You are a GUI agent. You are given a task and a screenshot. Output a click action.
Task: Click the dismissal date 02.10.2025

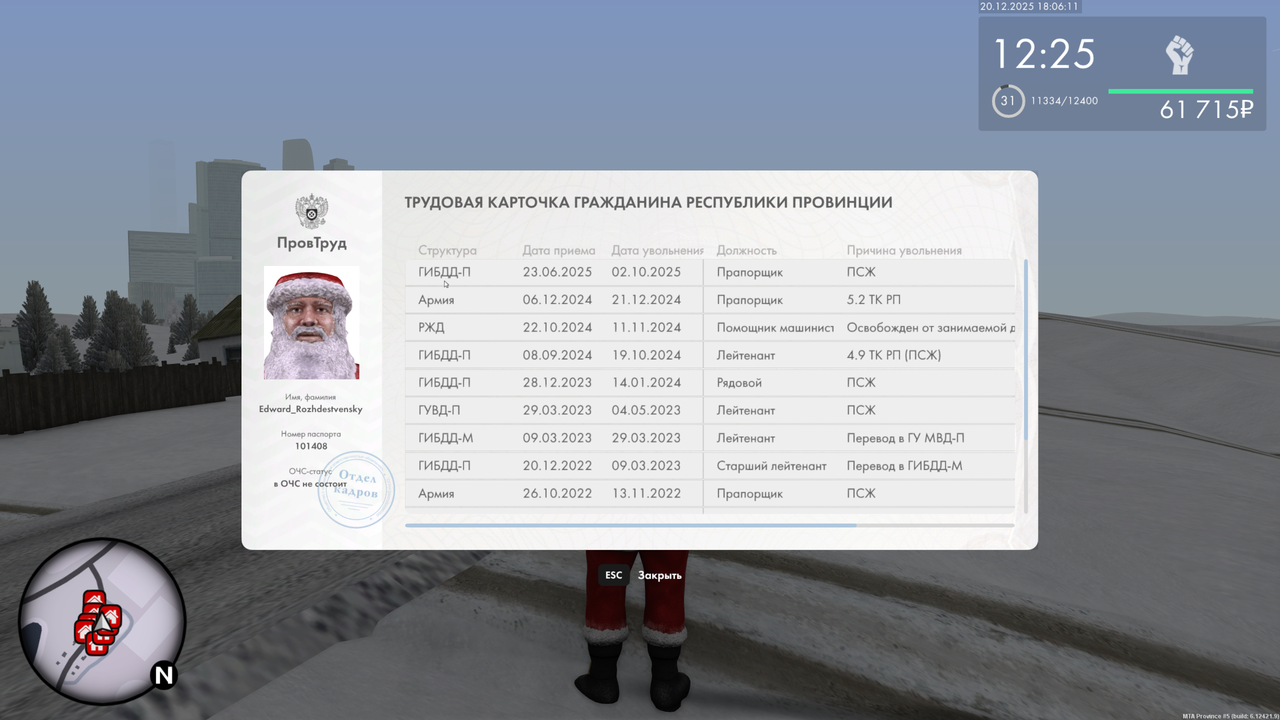click(646, 272)
